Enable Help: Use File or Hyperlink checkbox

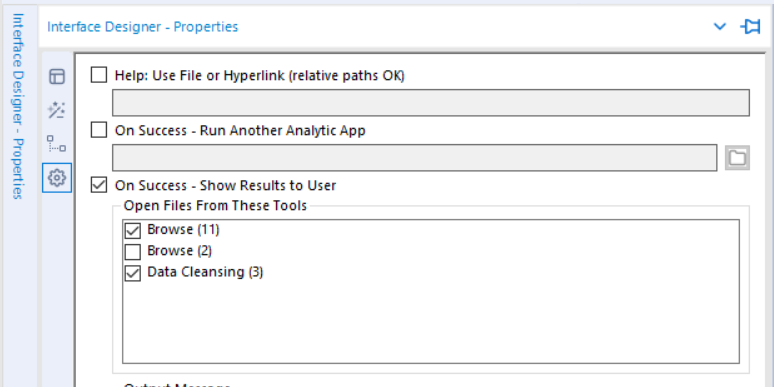pos(99,75)
